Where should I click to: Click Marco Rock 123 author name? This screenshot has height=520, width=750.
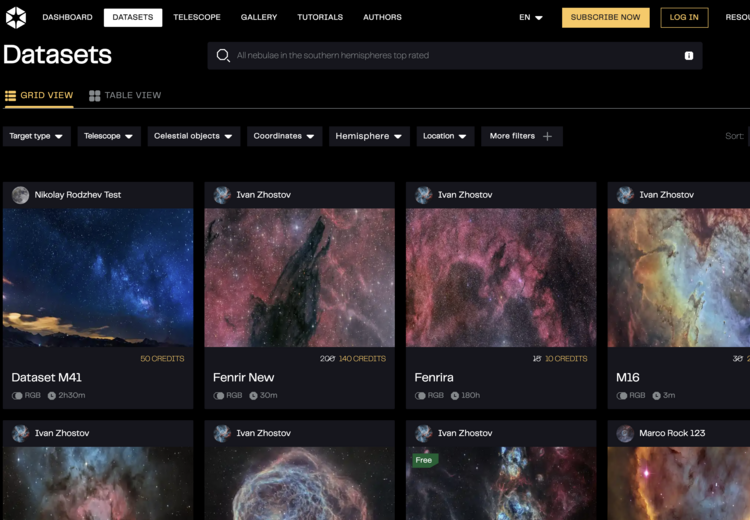pyautogui.click(x=672, y=433)
